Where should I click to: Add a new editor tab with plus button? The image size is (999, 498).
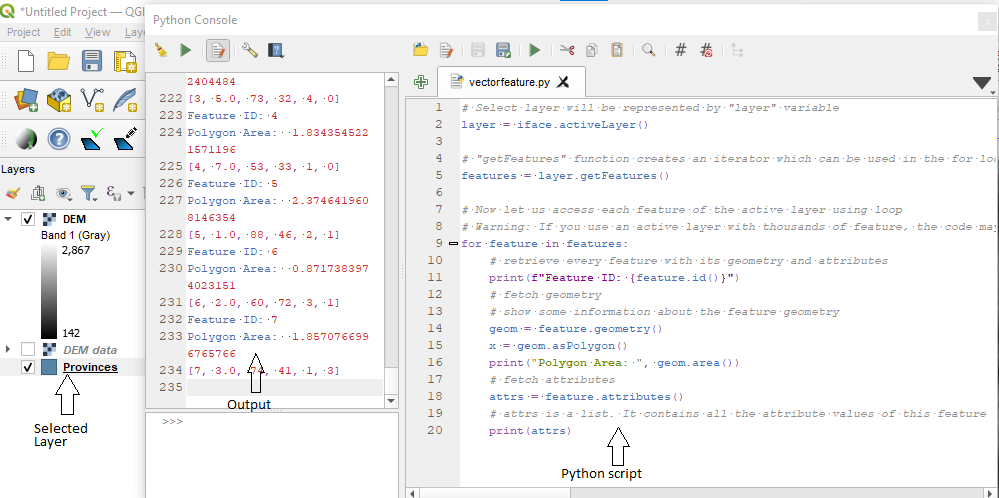tap(421, 83)
